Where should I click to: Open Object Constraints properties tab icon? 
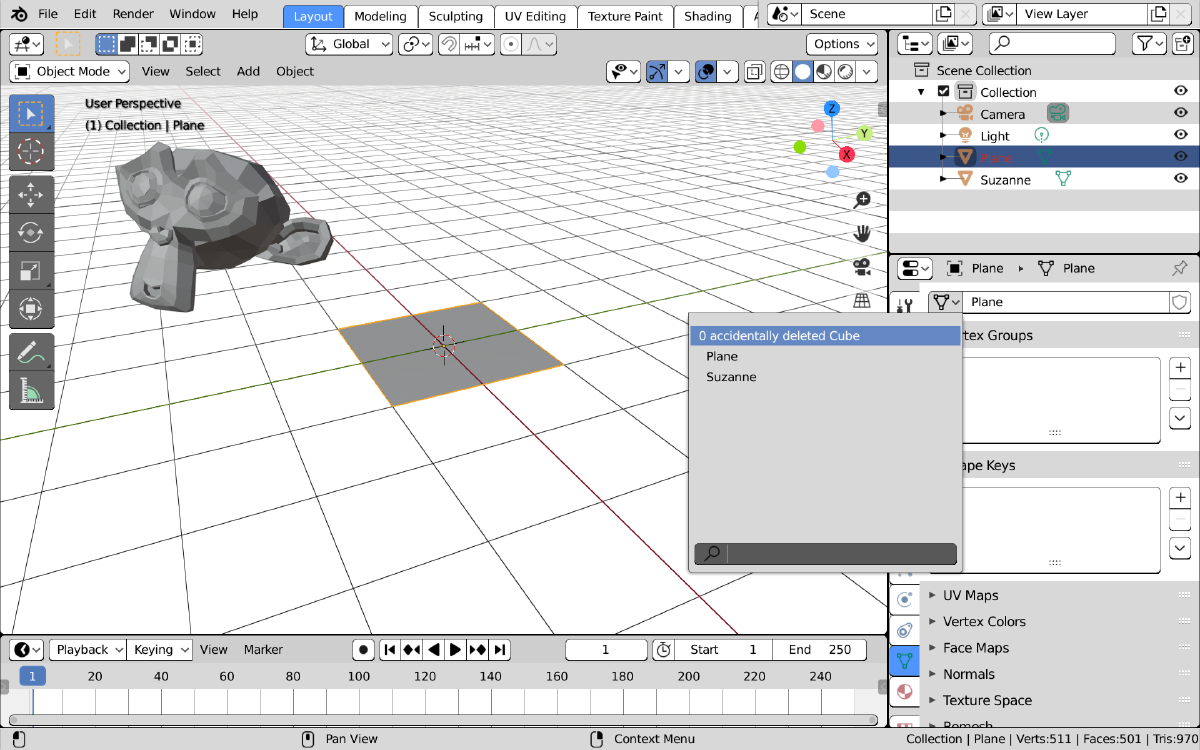905,631
